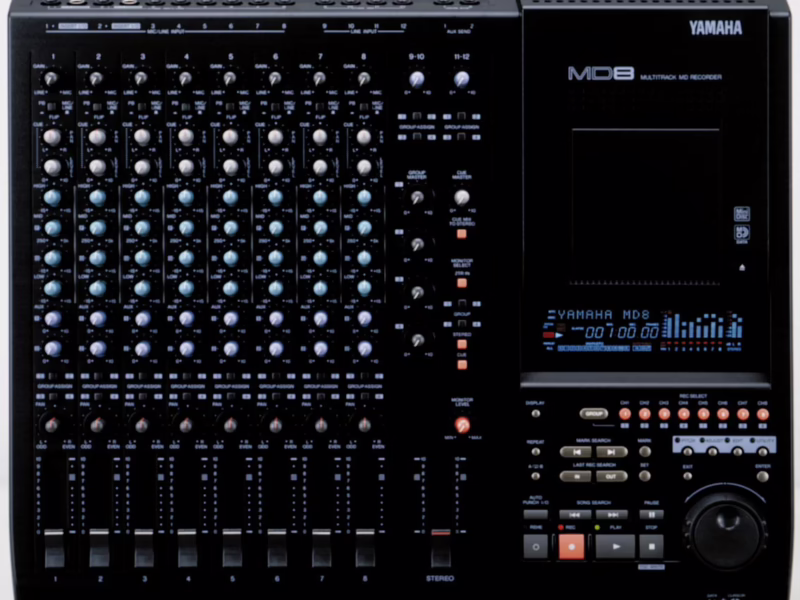800x600 pixels.
Task: Tap the DISPLAY button
Action: [536, 414]
